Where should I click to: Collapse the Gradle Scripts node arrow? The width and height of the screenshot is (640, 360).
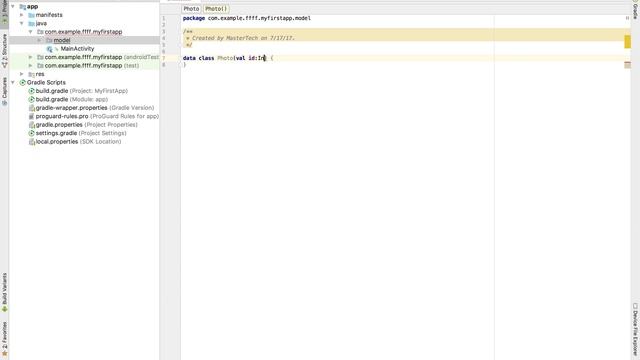tap(13, 82)
